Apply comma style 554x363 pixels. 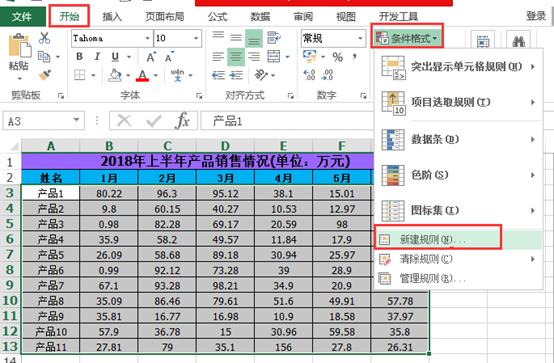(x=354, y=57)
